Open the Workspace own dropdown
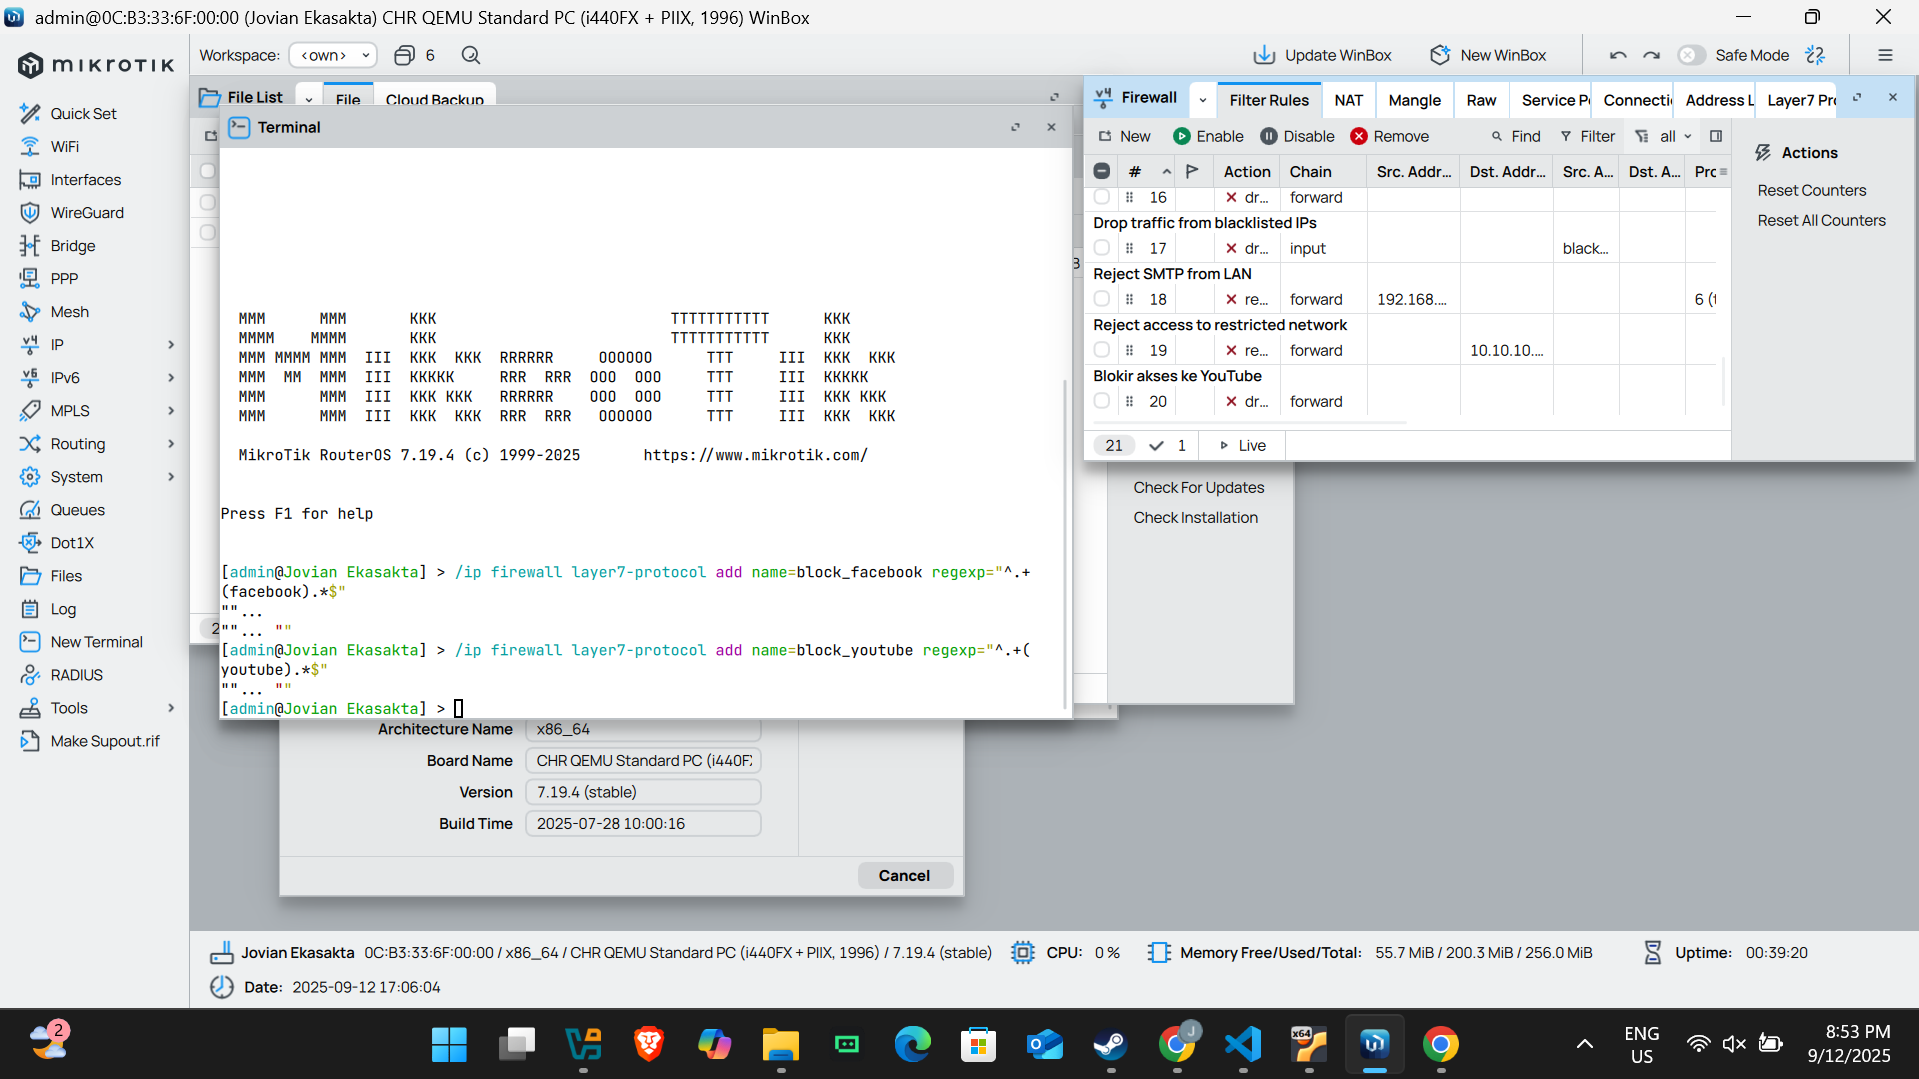This screenshot has width=1919, height=1079. click(333, 55)
